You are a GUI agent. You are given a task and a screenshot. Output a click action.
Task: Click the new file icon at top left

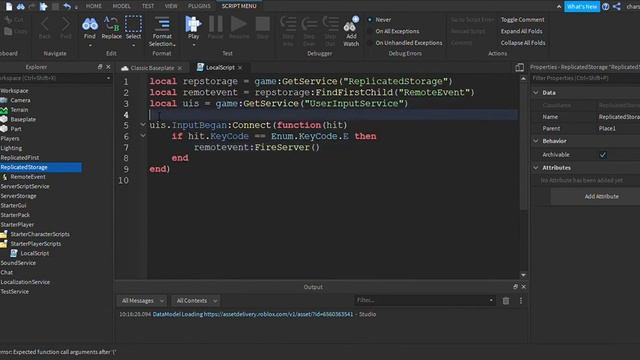point(9,6)
